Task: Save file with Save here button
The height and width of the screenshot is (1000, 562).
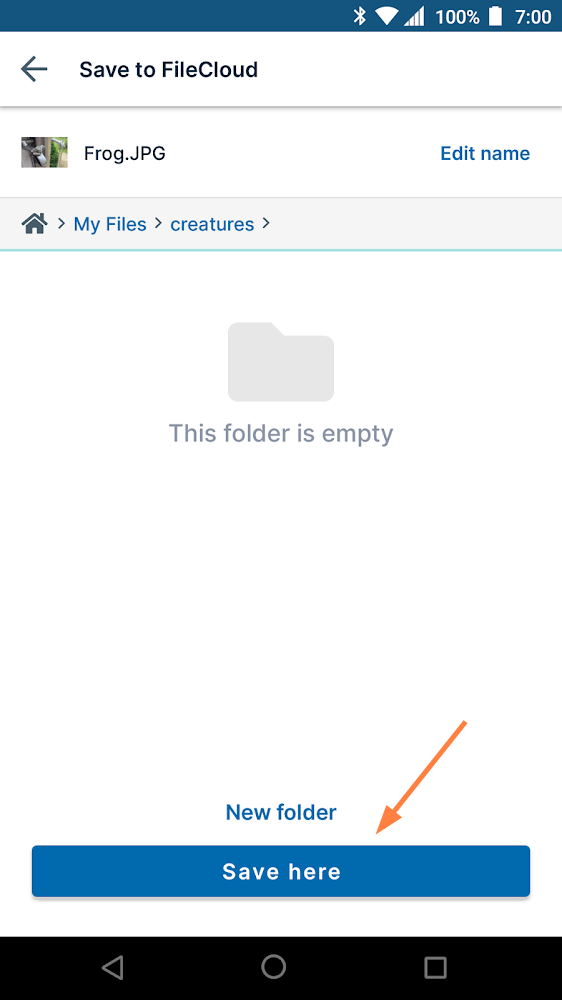Action: [x=281, y=871]
